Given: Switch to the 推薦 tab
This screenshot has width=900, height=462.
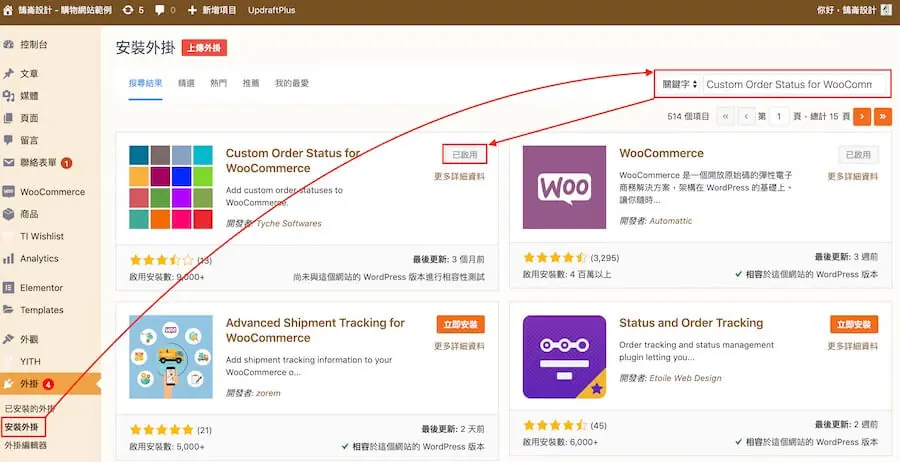Looking at the screenshot, I should click(x=251, y=83).
